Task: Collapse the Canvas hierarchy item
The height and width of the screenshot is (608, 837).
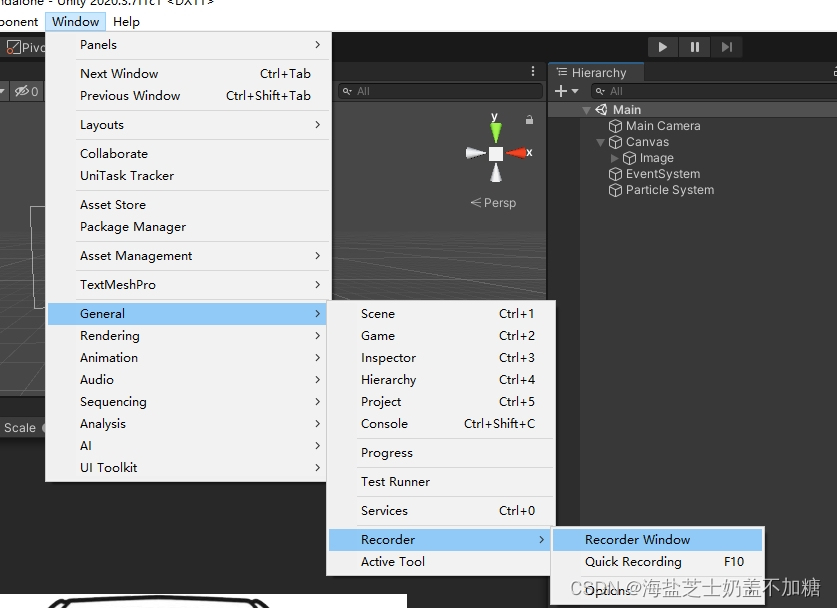Action: [601, 142]
